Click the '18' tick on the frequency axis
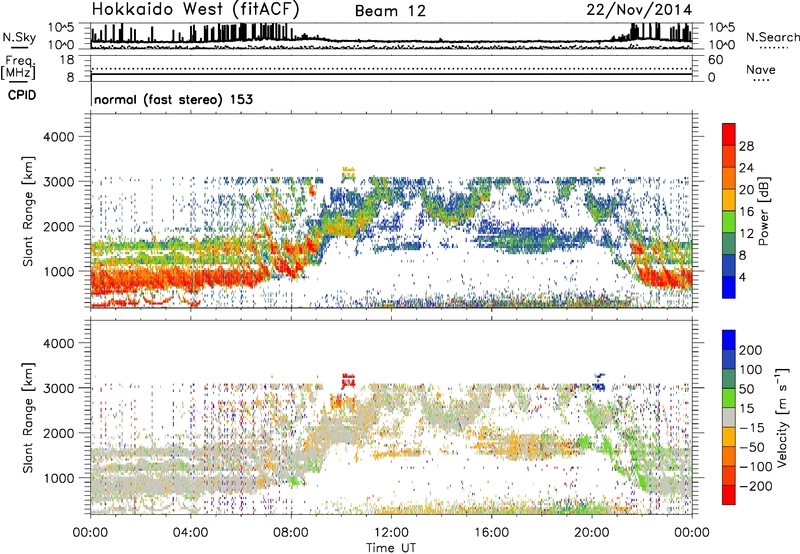800x554 pixels. [x=66, y=60]
